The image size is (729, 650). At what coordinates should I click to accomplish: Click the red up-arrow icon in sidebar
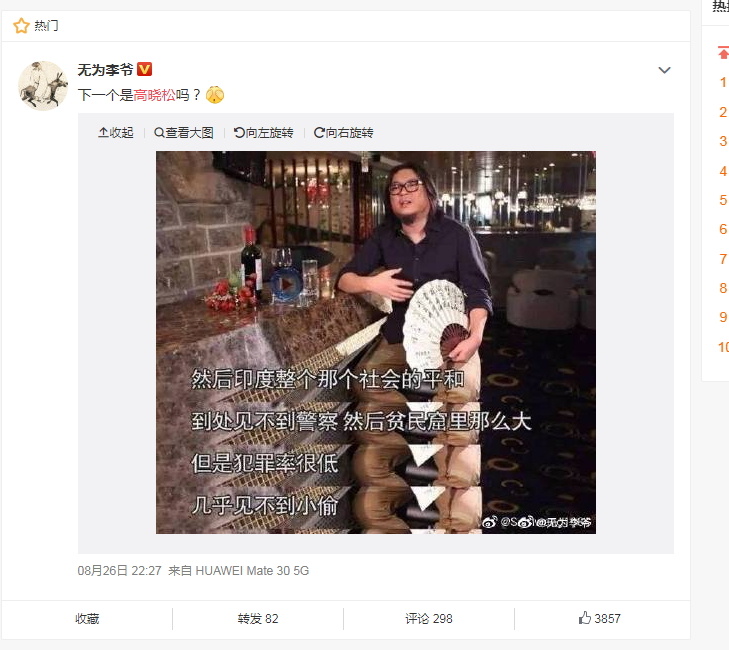[x=723, y=52]
